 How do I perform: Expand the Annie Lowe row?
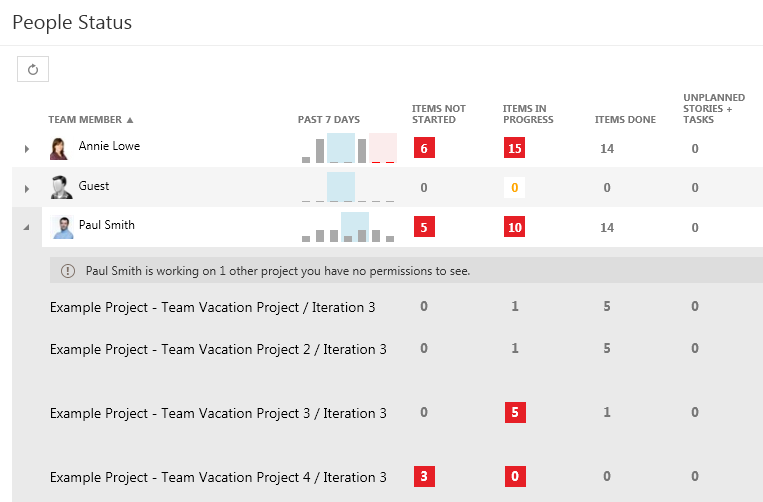pyautogui.click(x=27, y=149)
